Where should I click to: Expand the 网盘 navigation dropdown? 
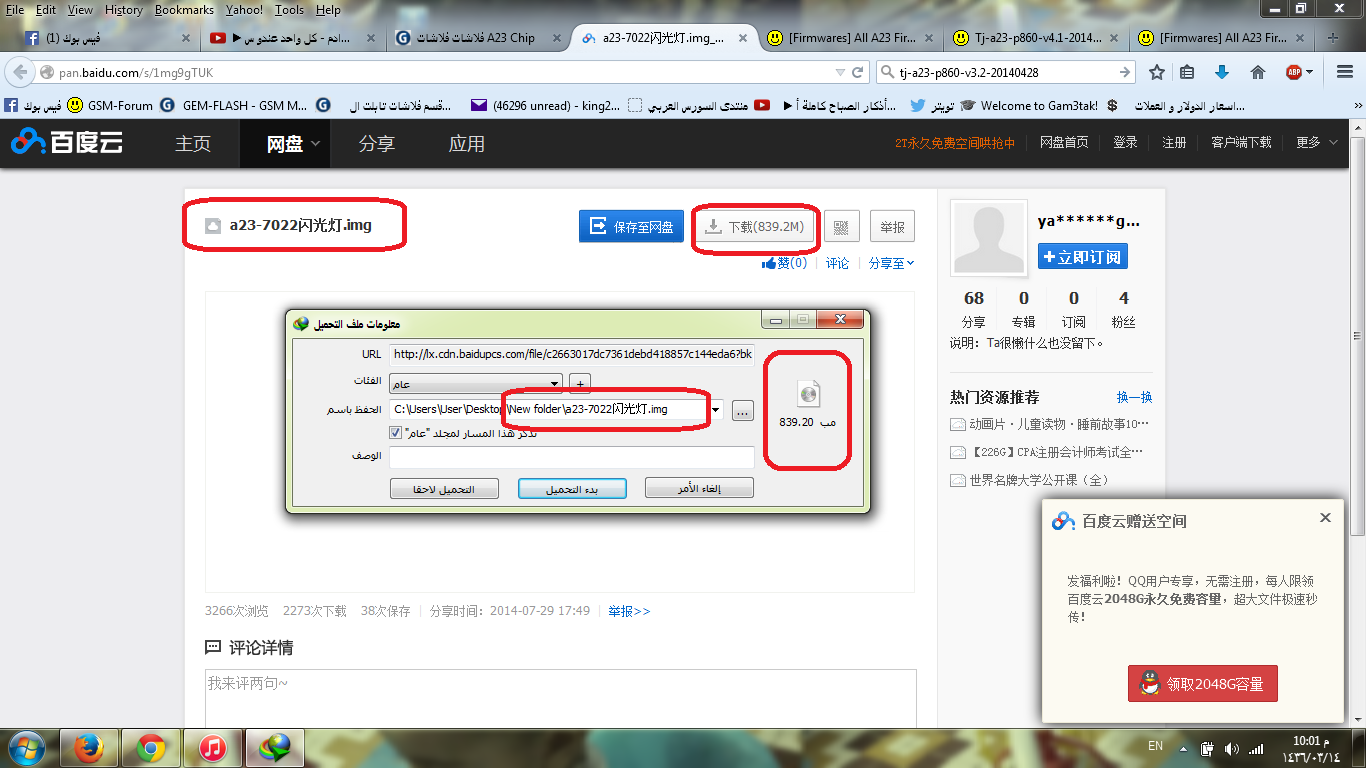coord(315,144)
